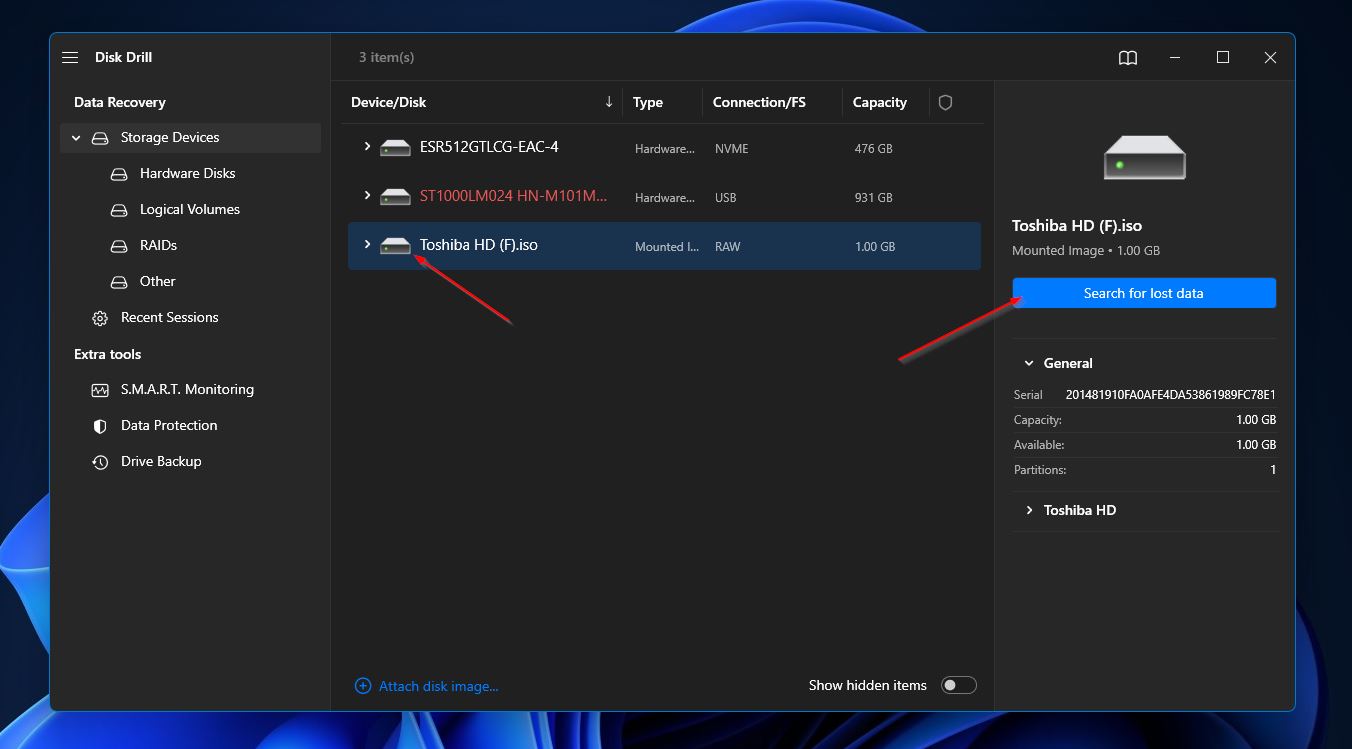Expand the Toshiba HD partition section
The height and width of the screenshot is (749, 1352).
pos(1028,511)
